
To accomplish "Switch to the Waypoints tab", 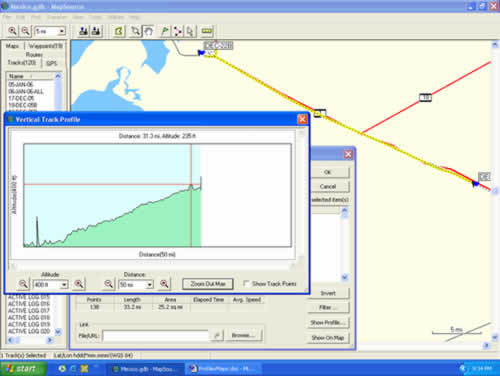I will pyautogui.click(x=46, y=46).
